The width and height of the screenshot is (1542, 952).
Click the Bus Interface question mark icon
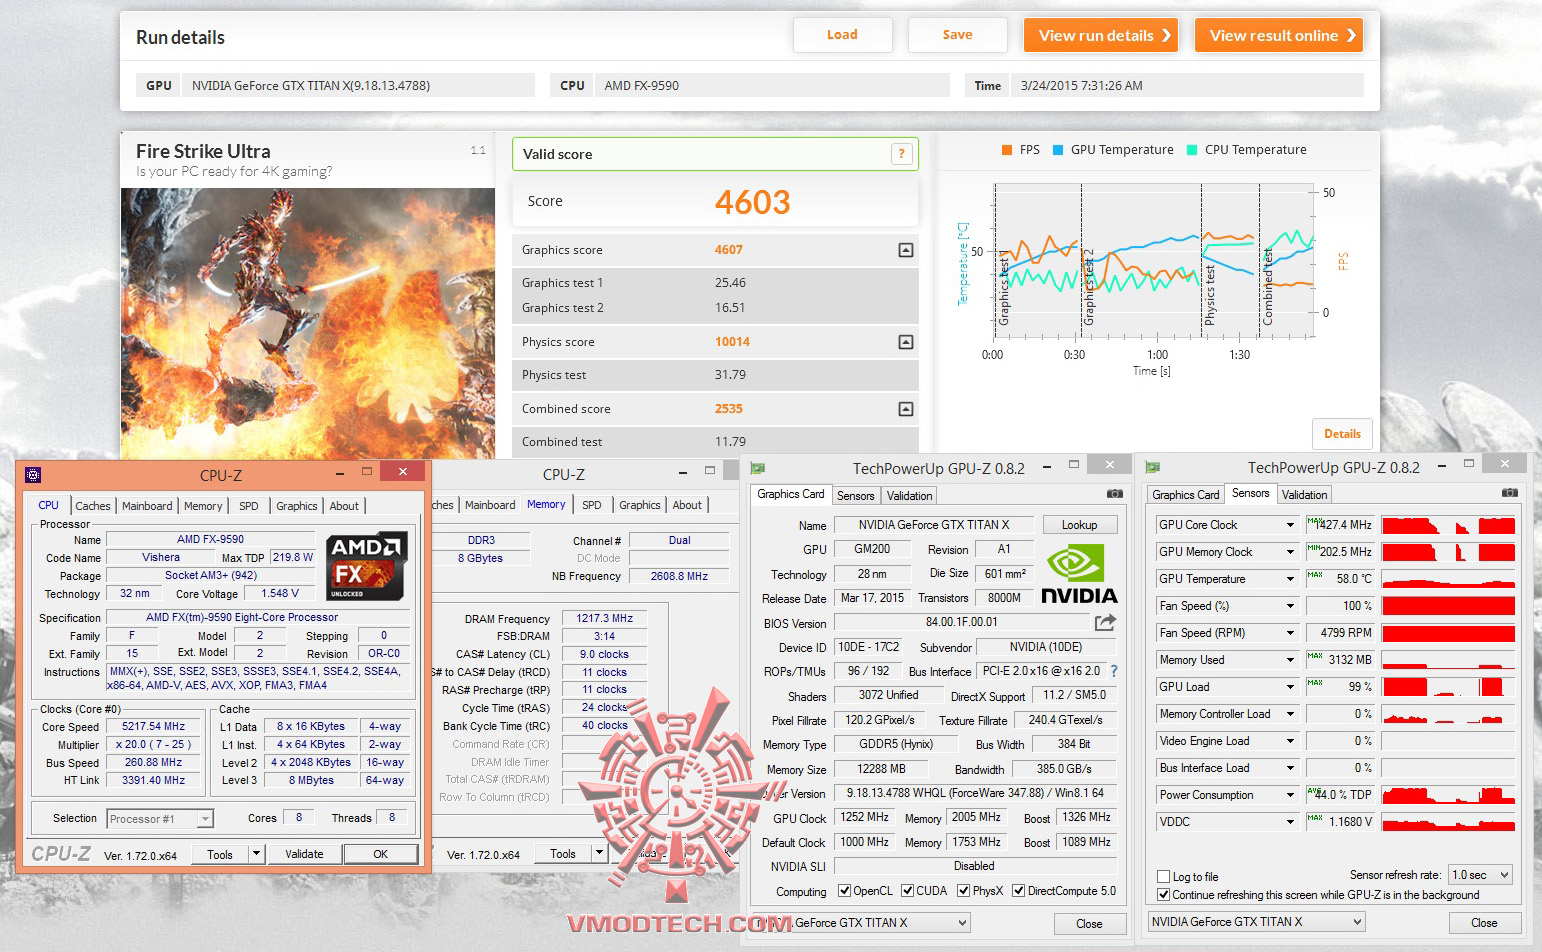(1114, 671)
